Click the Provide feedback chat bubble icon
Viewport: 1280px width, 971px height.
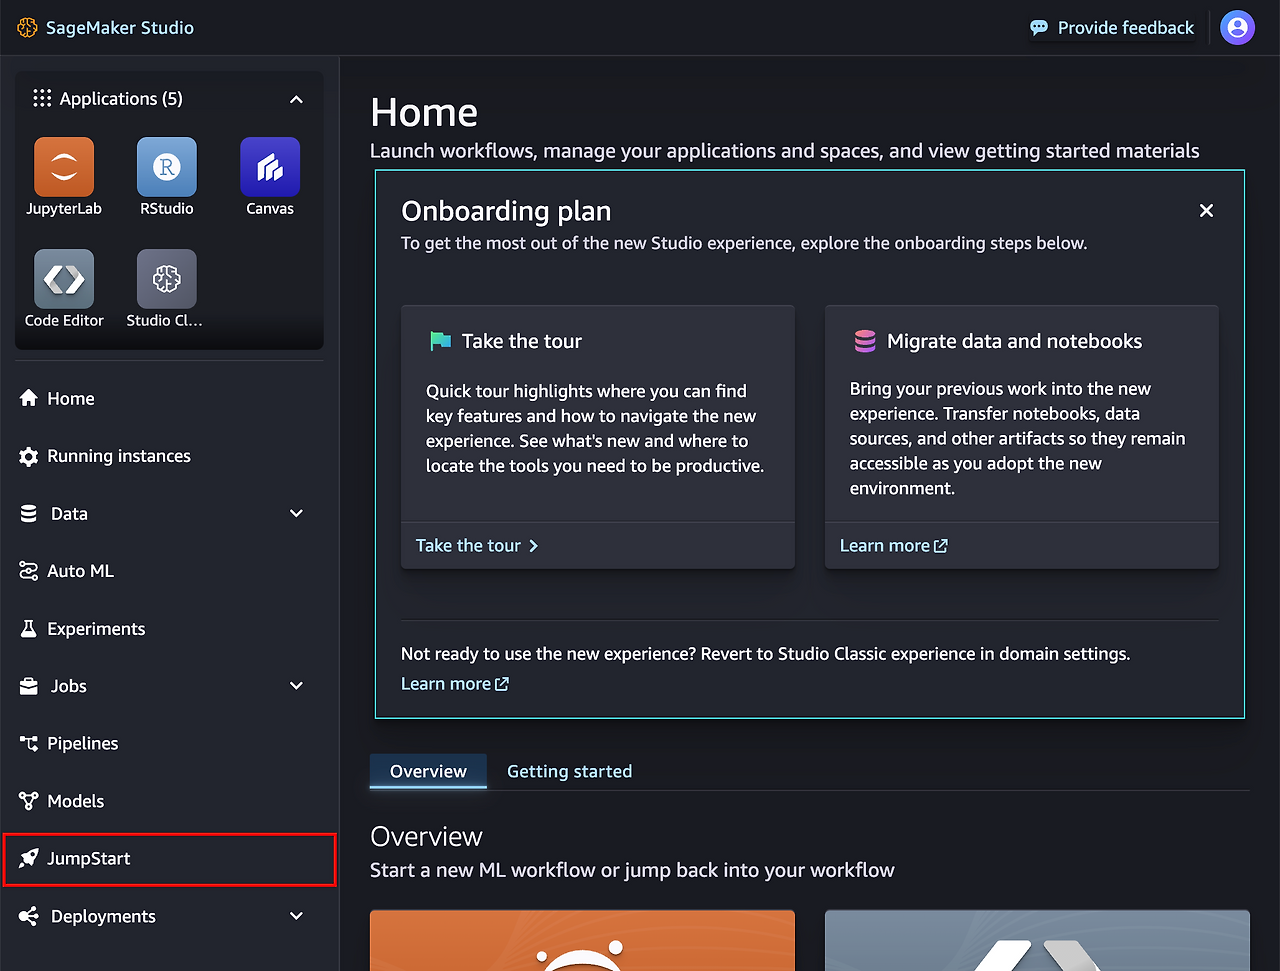[1039, 28]
